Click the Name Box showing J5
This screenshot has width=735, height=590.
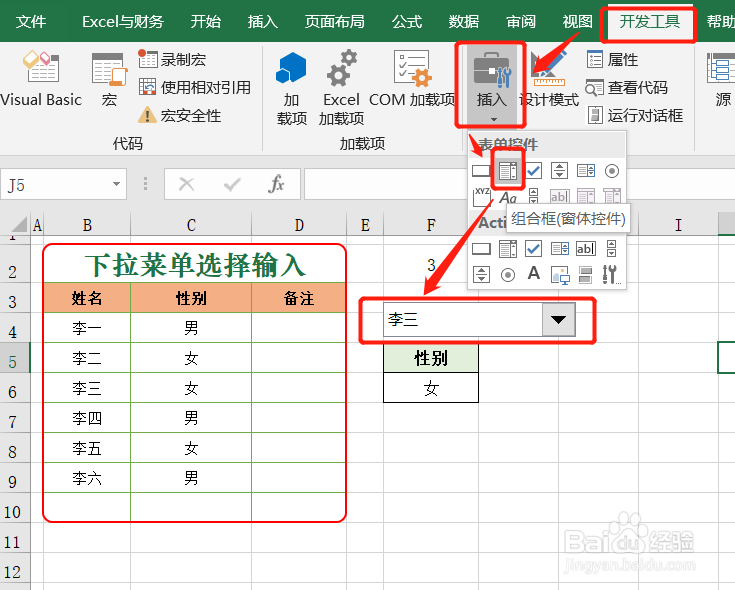[56, 184]
